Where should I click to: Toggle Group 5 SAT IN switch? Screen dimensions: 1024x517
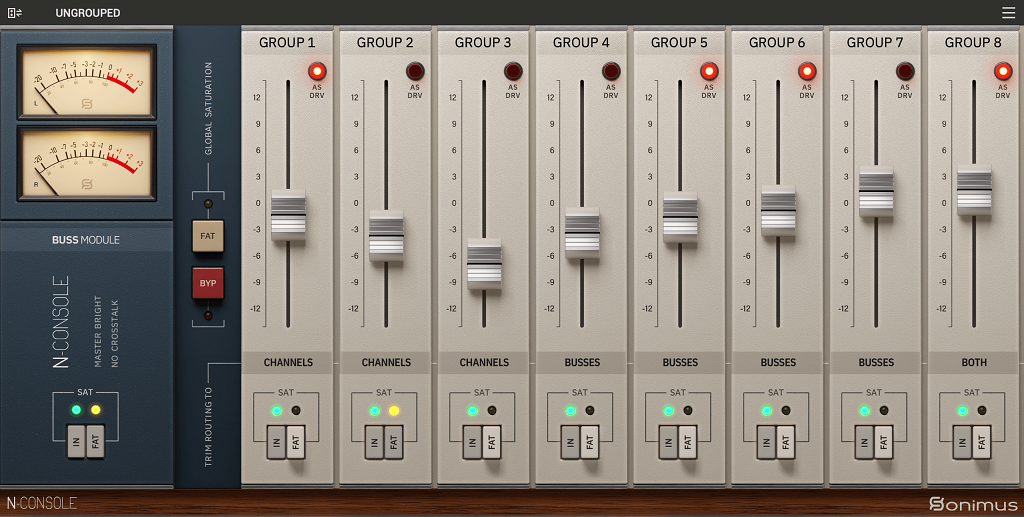(668, 442)
